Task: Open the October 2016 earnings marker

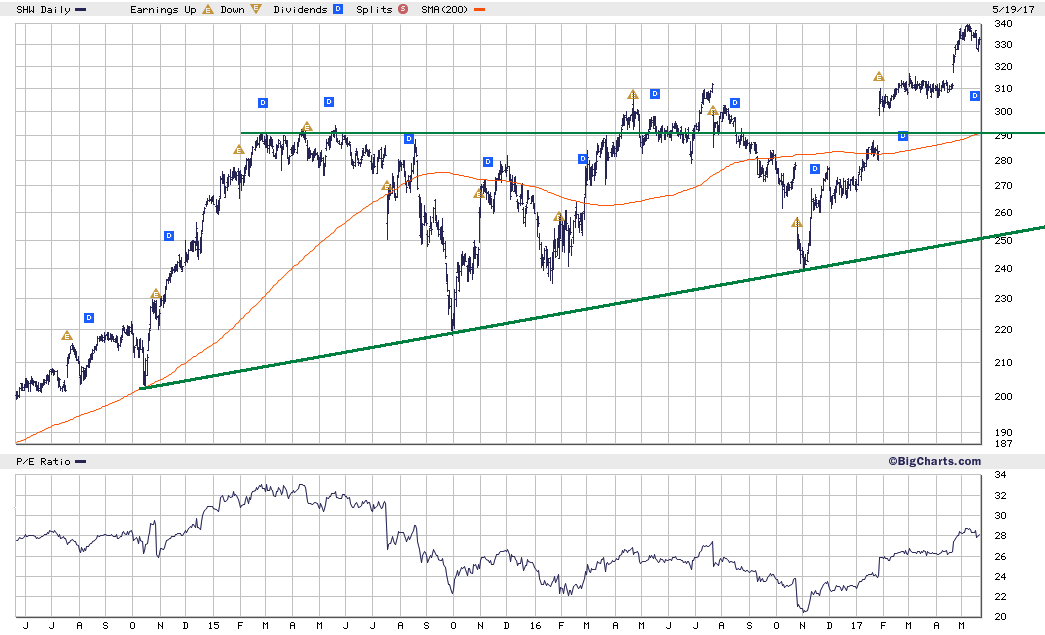Action: click(x=796, y=222)
